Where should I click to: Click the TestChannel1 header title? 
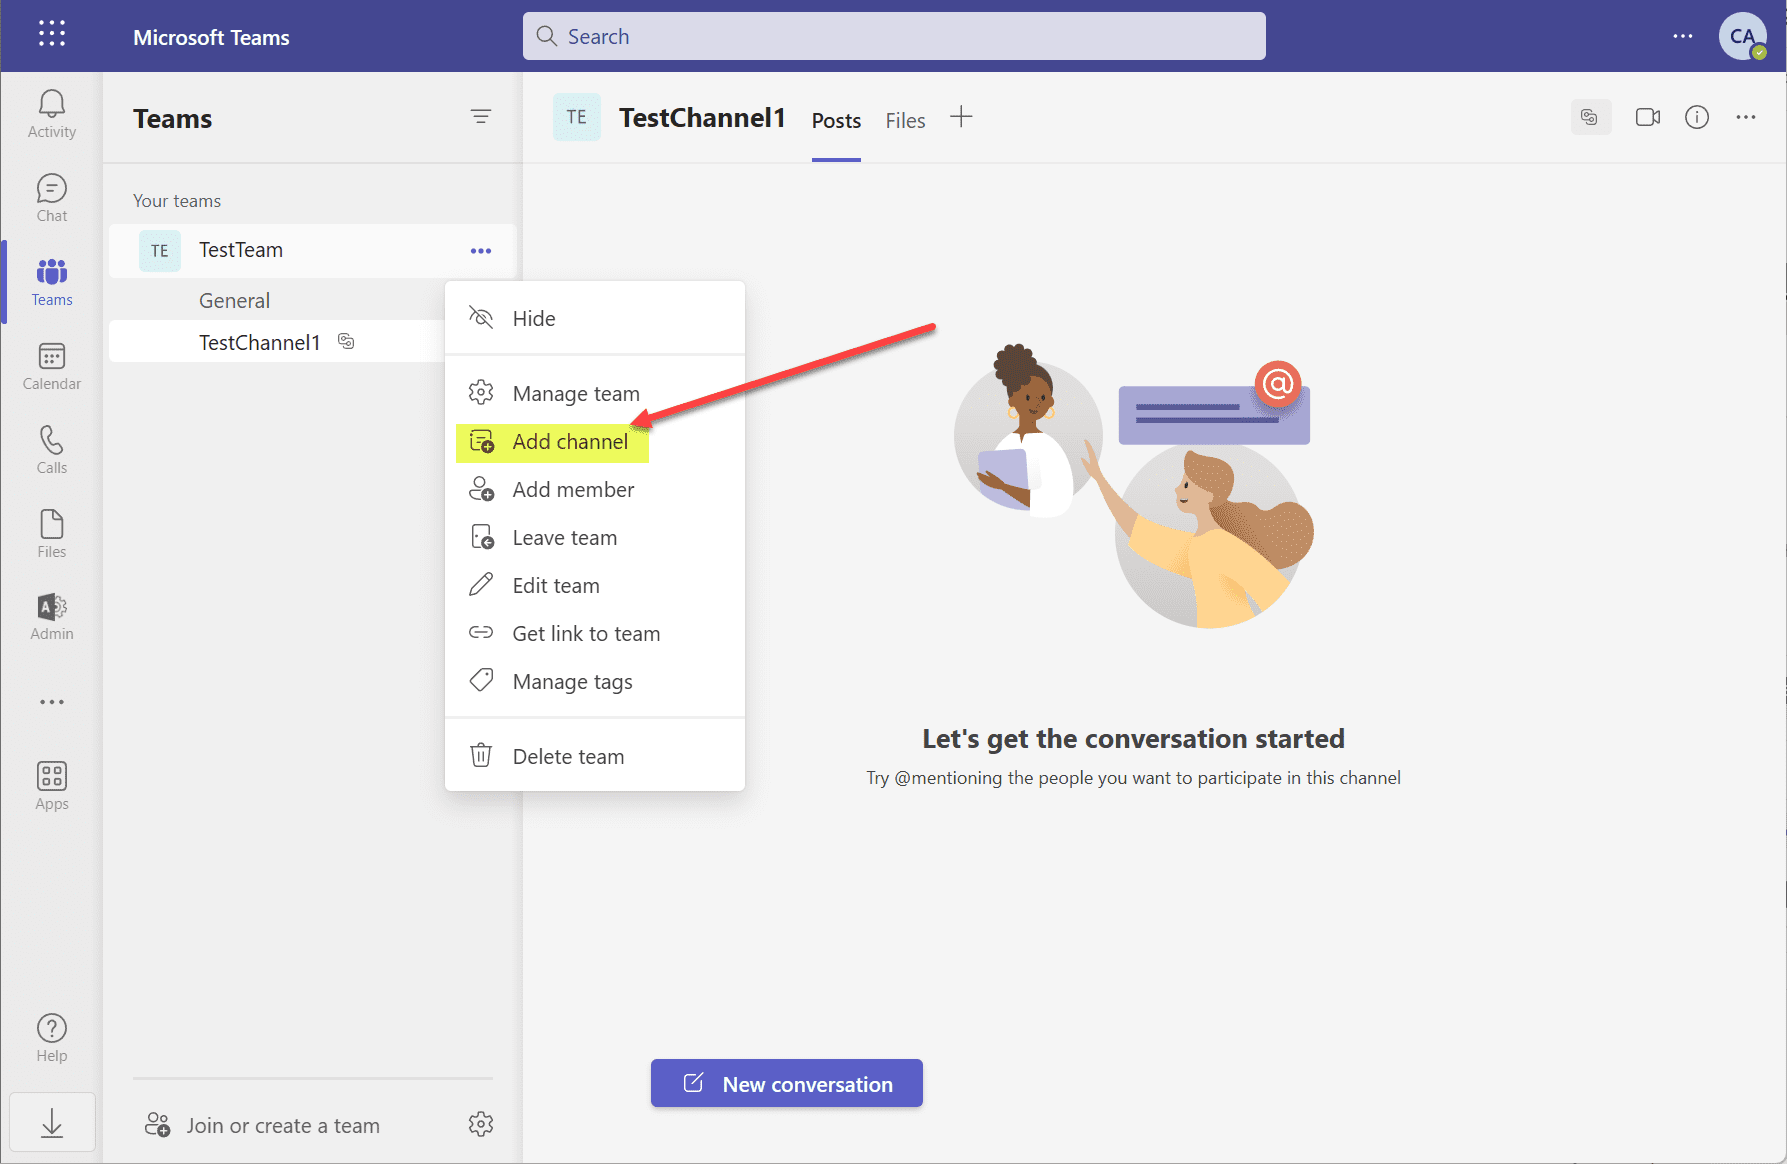[702, 117]
